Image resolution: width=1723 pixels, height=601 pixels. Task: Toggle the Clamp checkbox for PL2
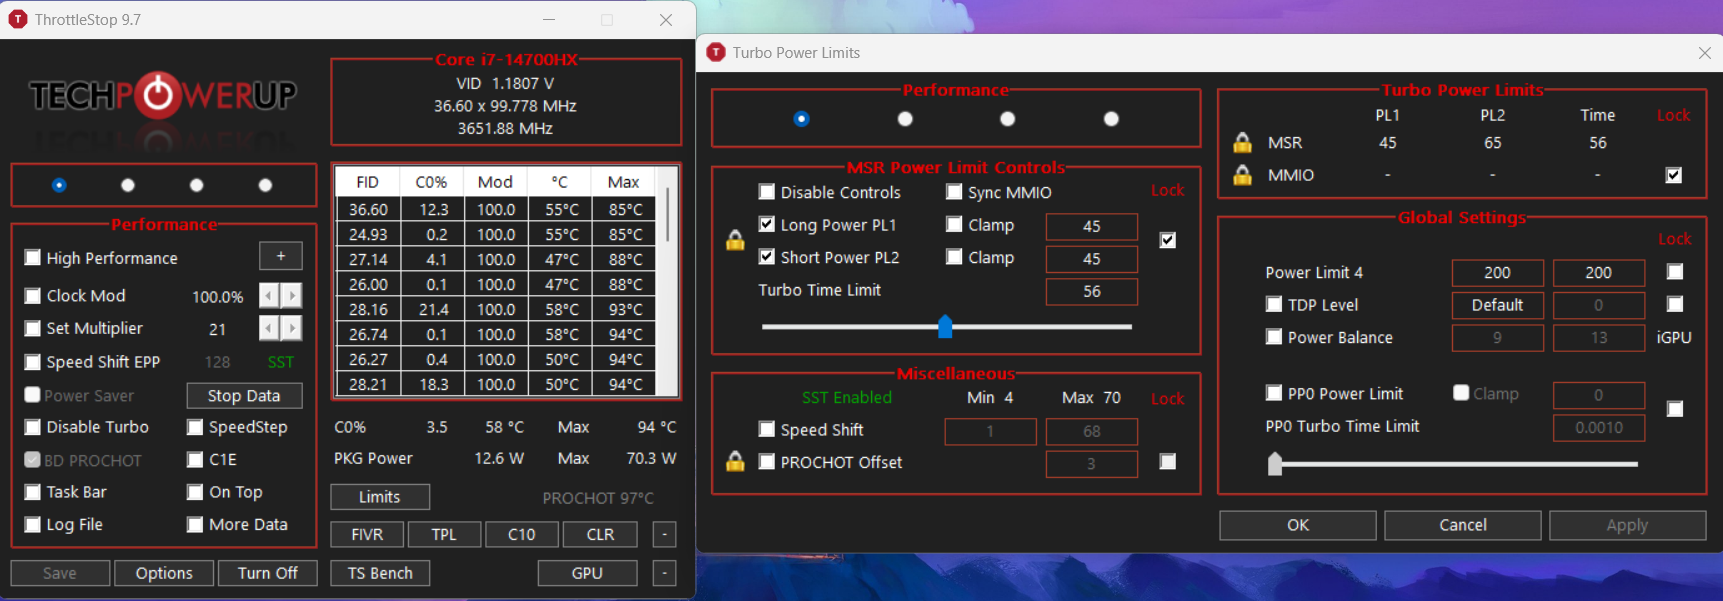(954, 257)
